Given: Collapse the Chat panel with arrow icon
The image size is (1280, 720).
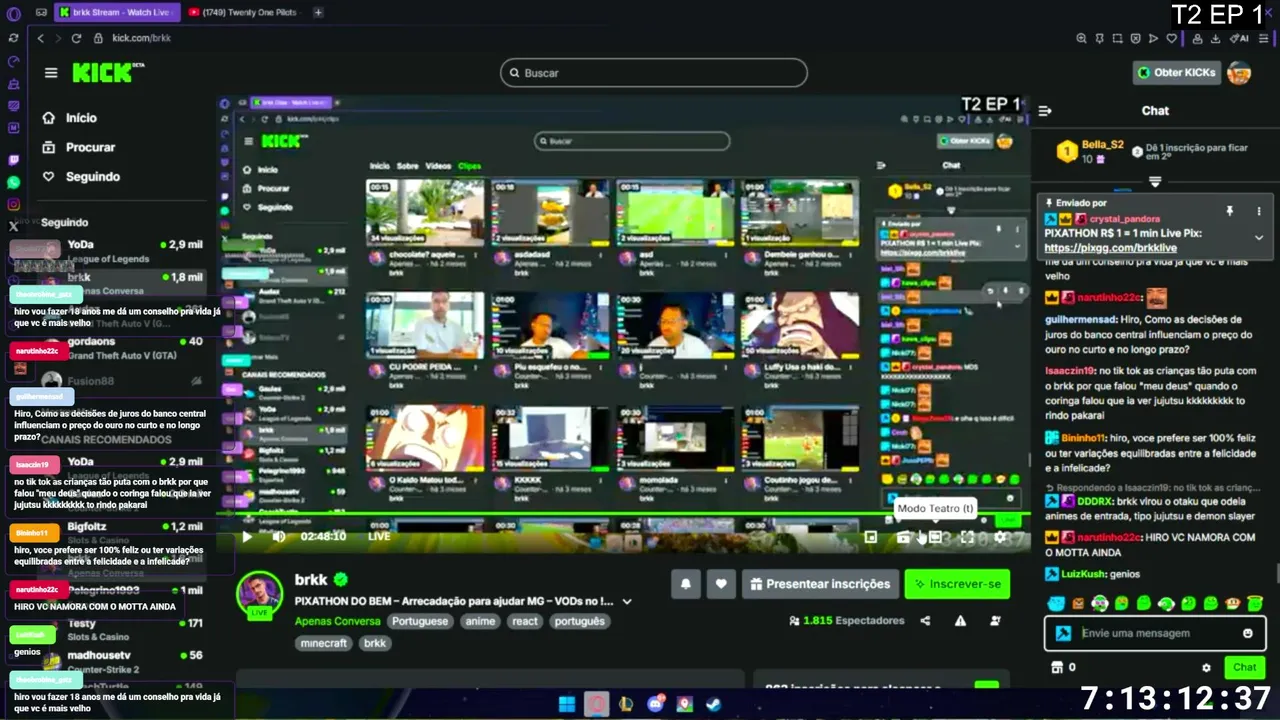Looking at the screenshot, I should pos(1045,111).
